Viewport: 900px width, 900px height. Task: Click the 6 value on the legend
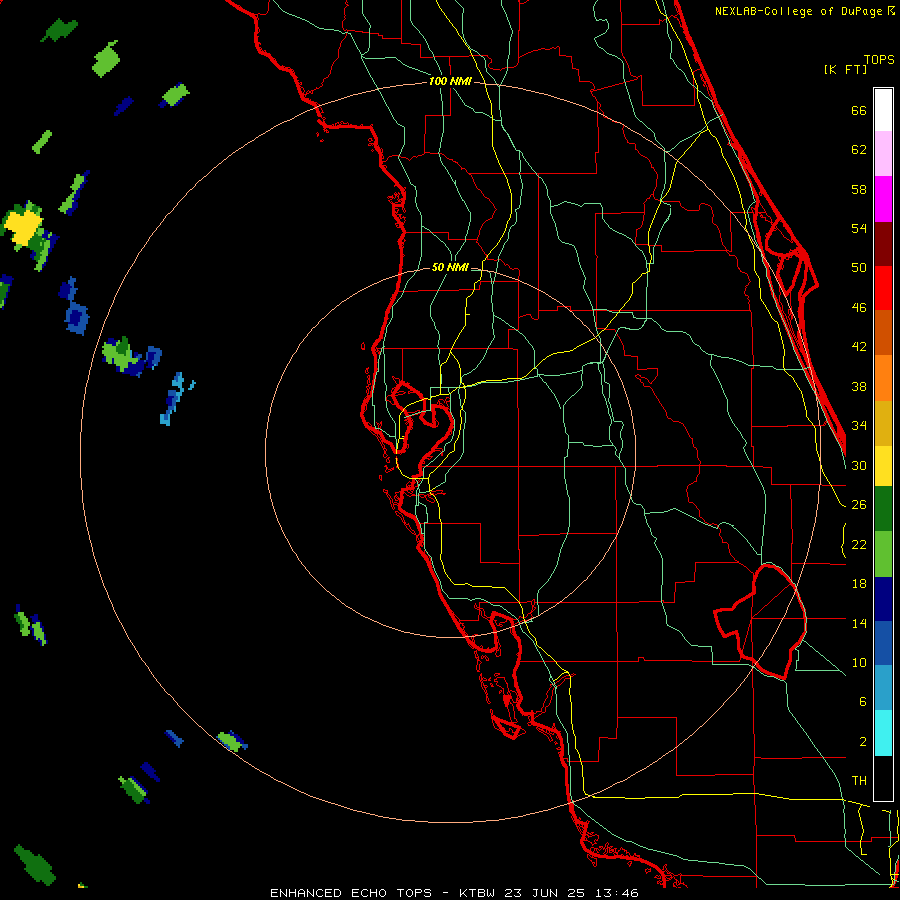point(862,702)
